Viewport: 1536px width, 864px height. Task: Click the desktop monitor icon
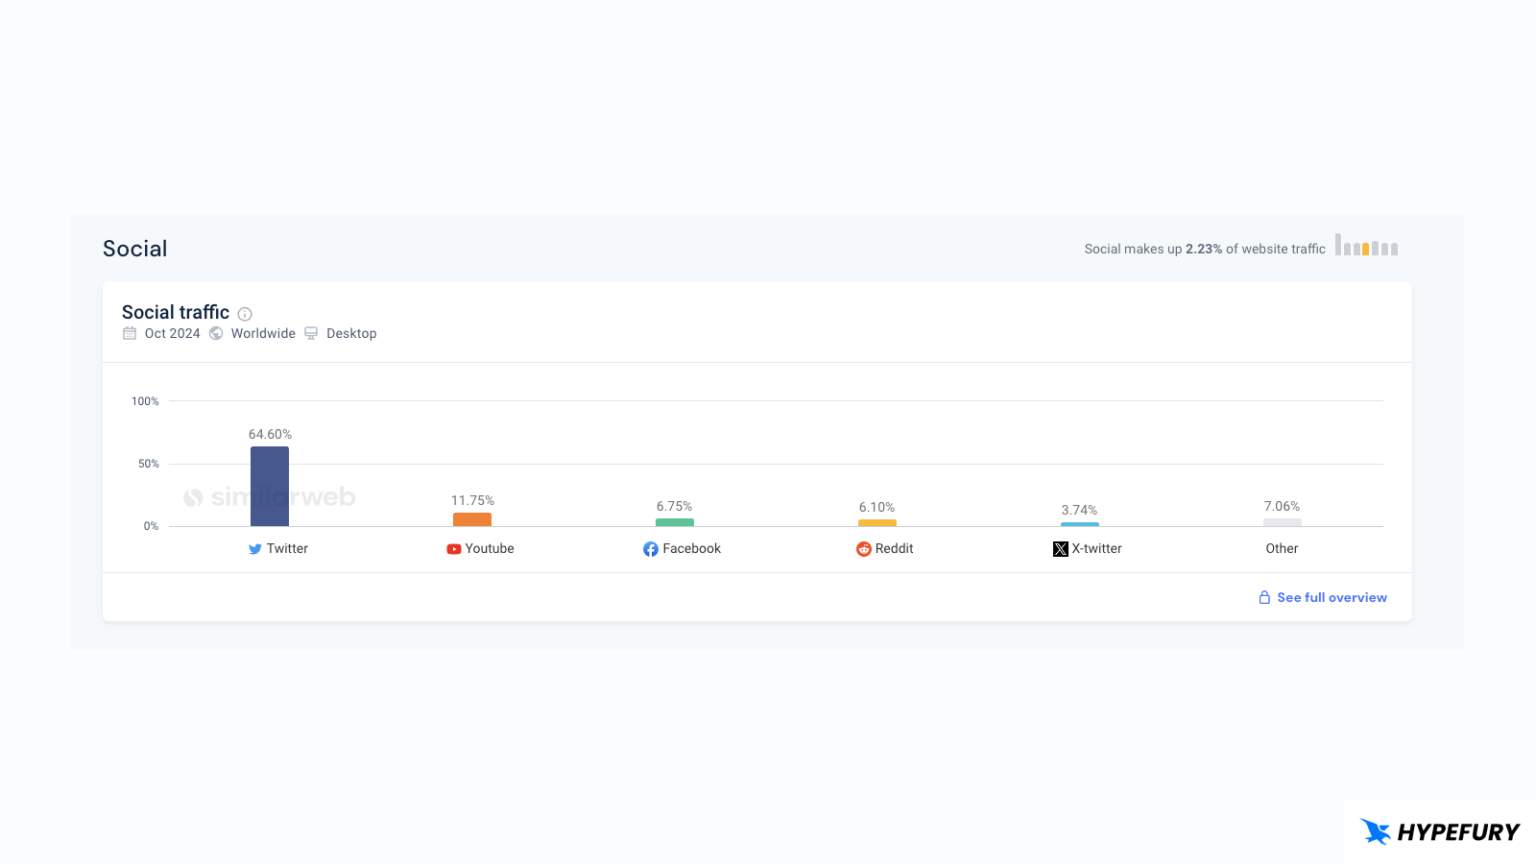311,333
